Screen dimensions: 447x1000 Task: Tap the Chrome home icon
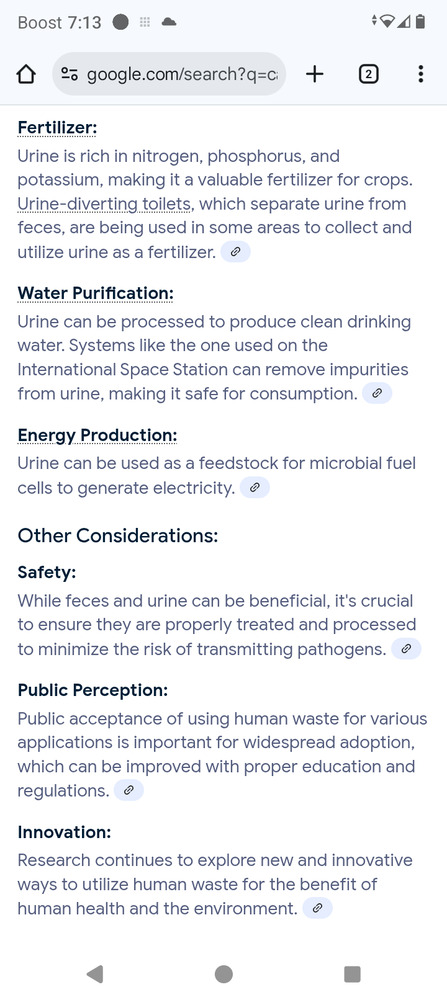point(25,75)
